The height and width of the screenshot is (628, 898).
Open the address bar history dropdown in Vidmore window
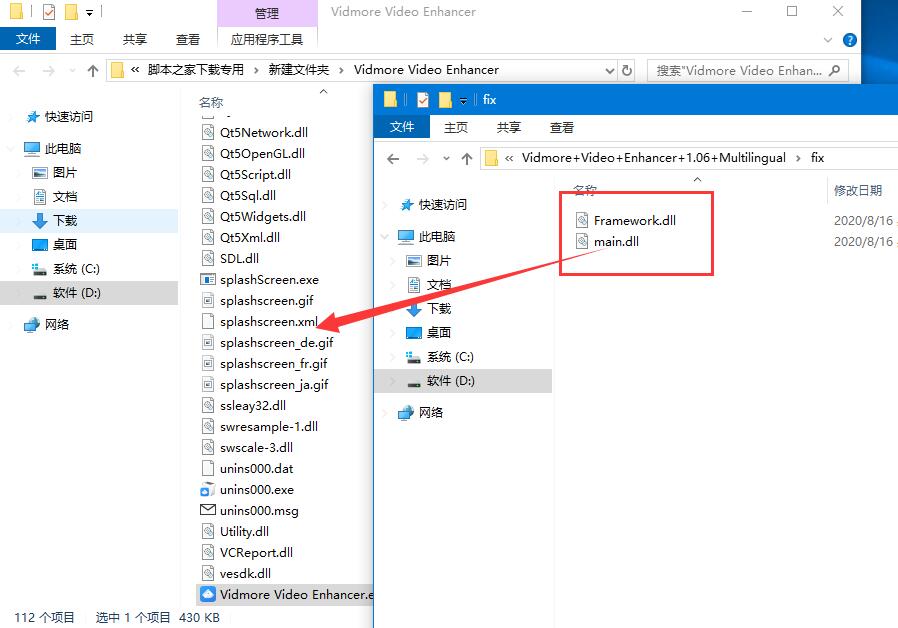[610, 70]
